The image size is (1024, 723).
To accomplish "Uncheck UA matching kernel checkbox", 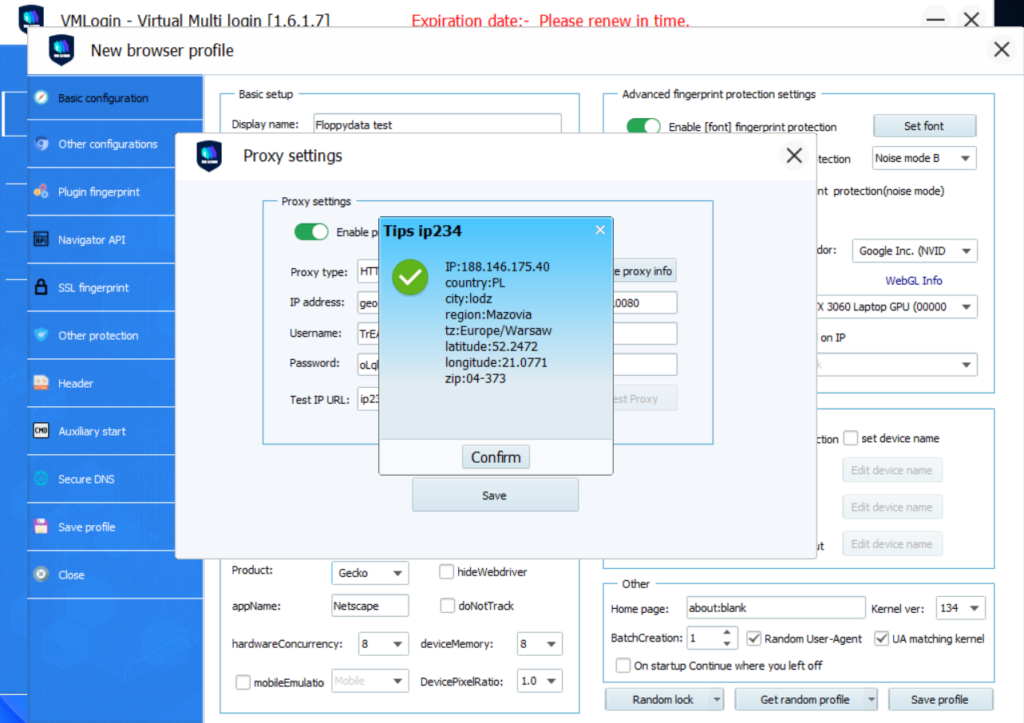I will pyautogui.click(x=881, y=638).
